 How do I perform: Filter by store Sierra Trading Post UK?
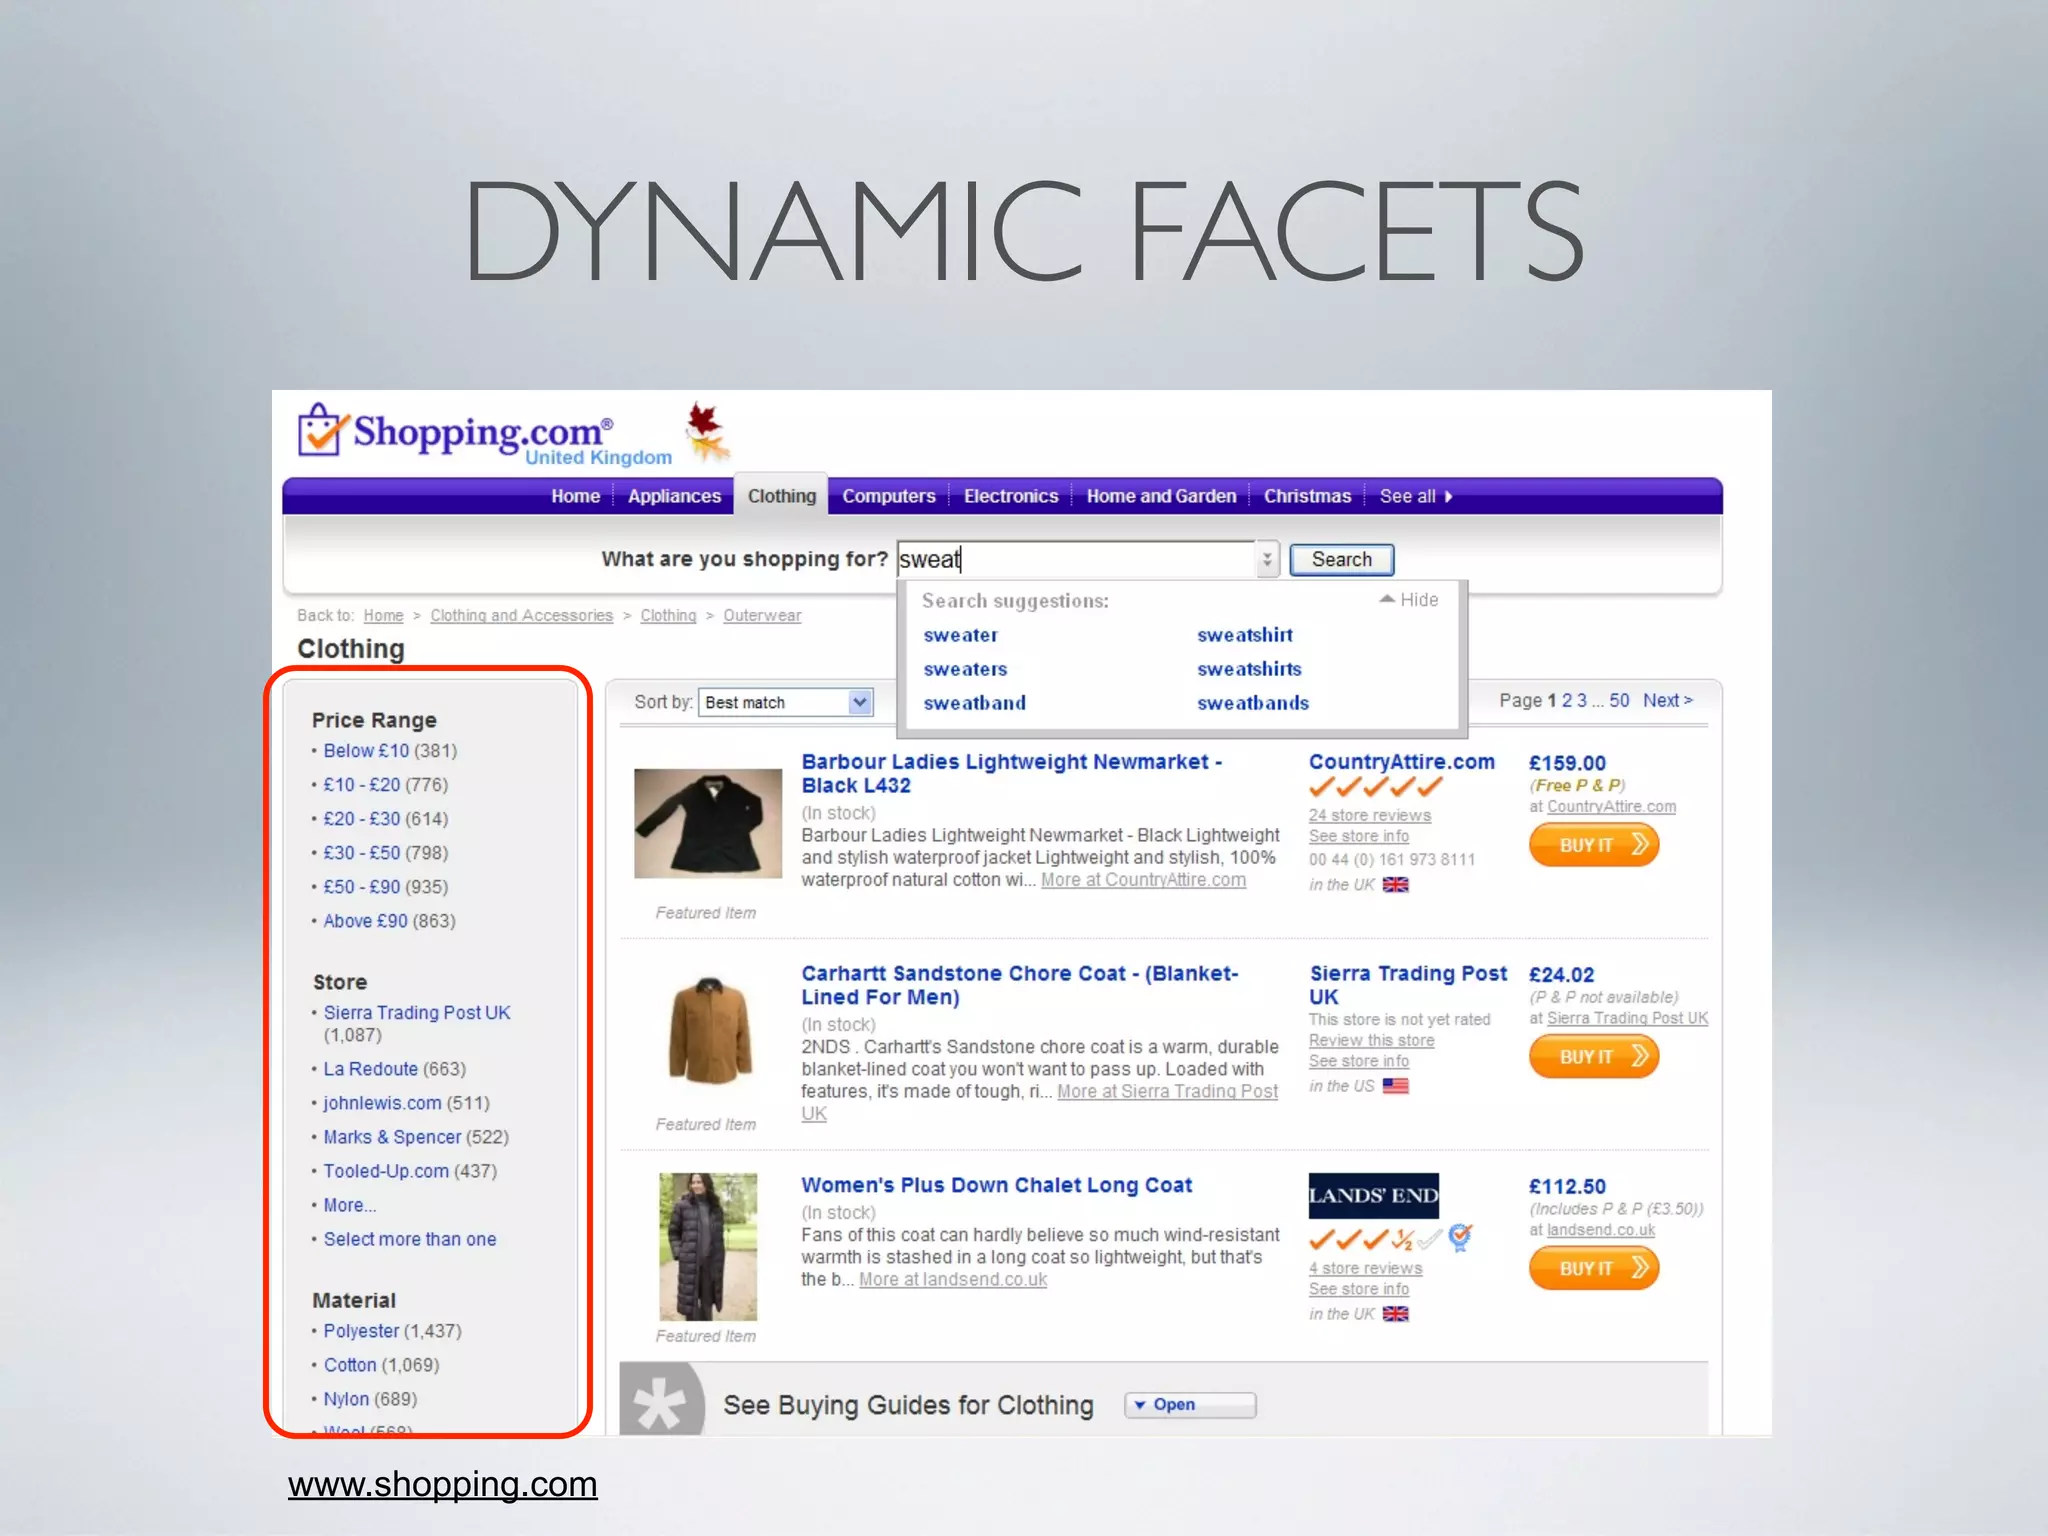coord(416,1013)
